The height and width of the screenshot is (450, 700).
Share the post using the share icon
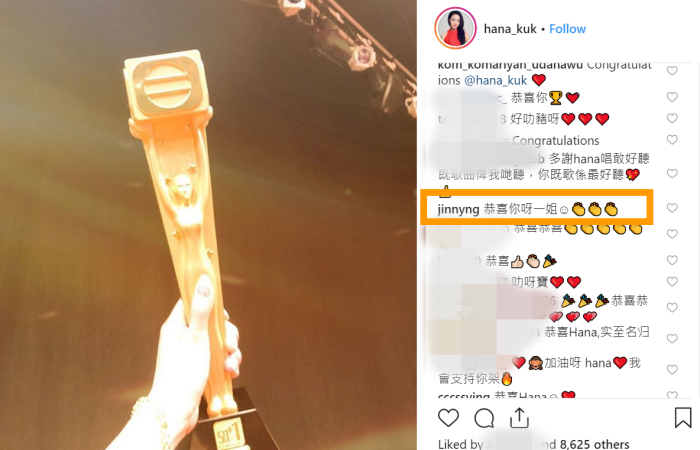[519, 418]
